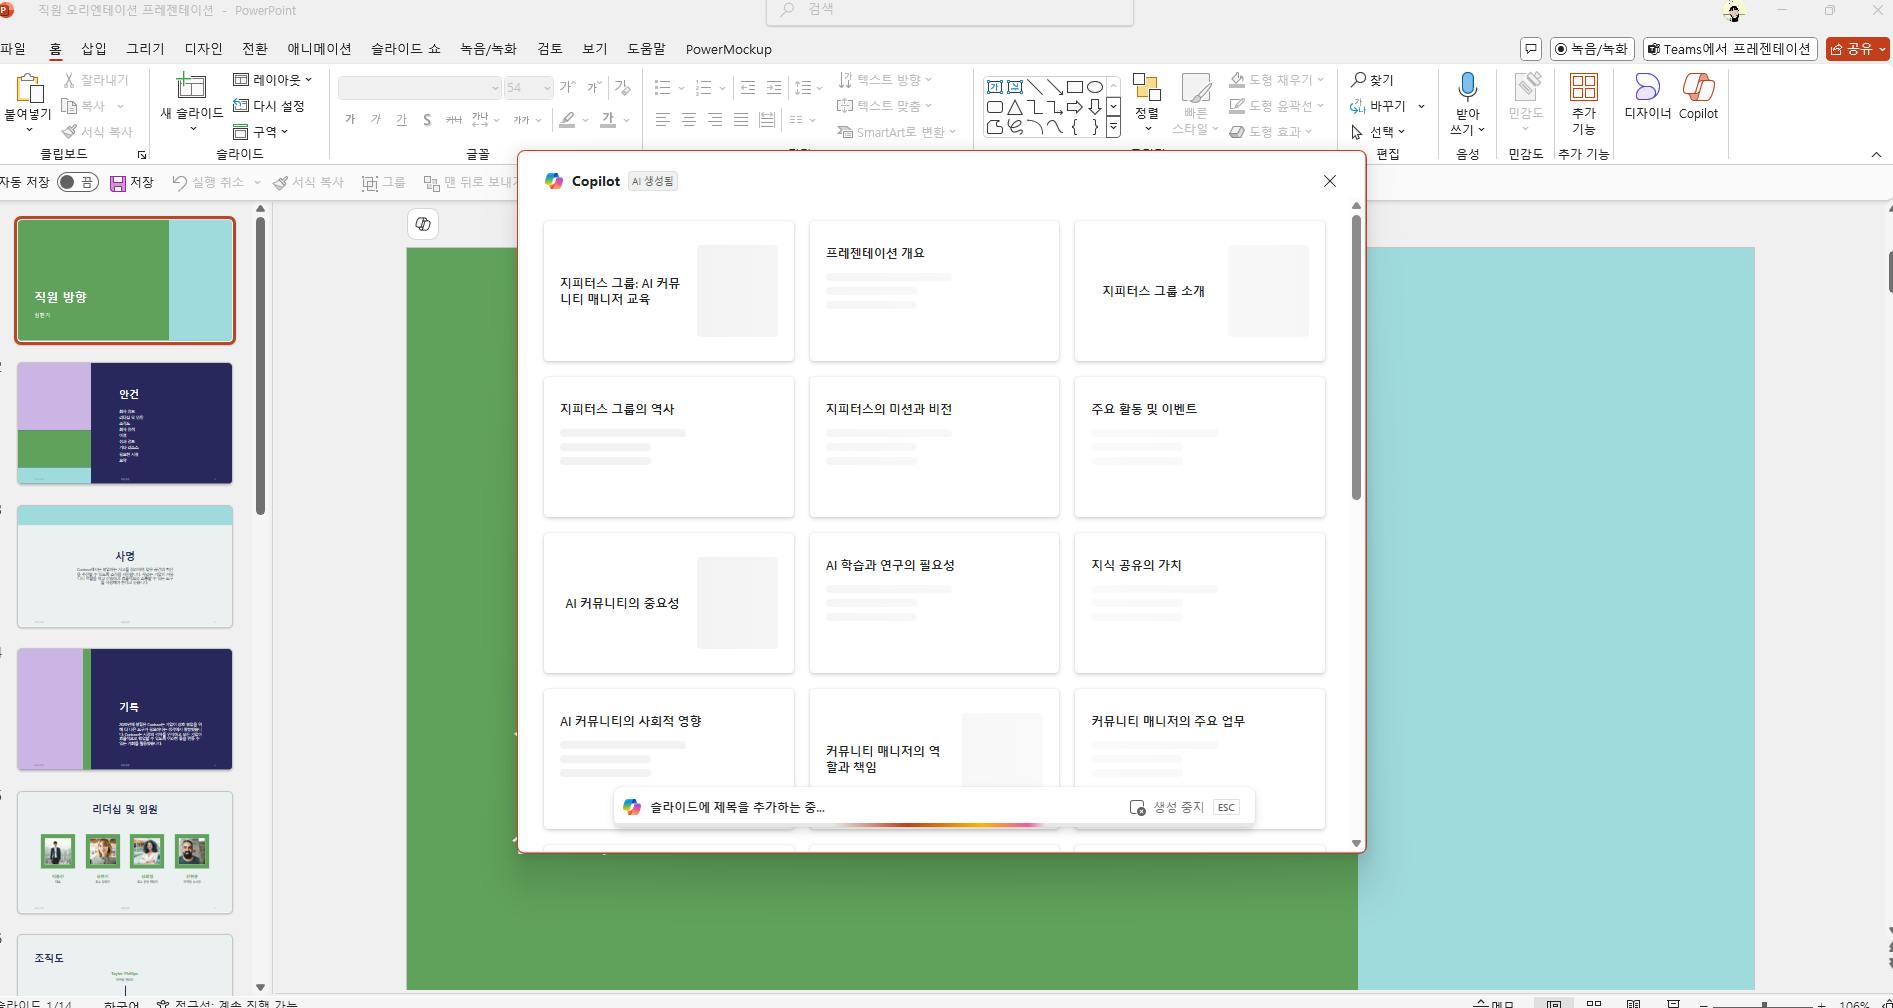Viewport: 1893px width, 1008px height.
Task: Click the Dictate (받아쓰기) microphone icon
Action: (1467, 88)
